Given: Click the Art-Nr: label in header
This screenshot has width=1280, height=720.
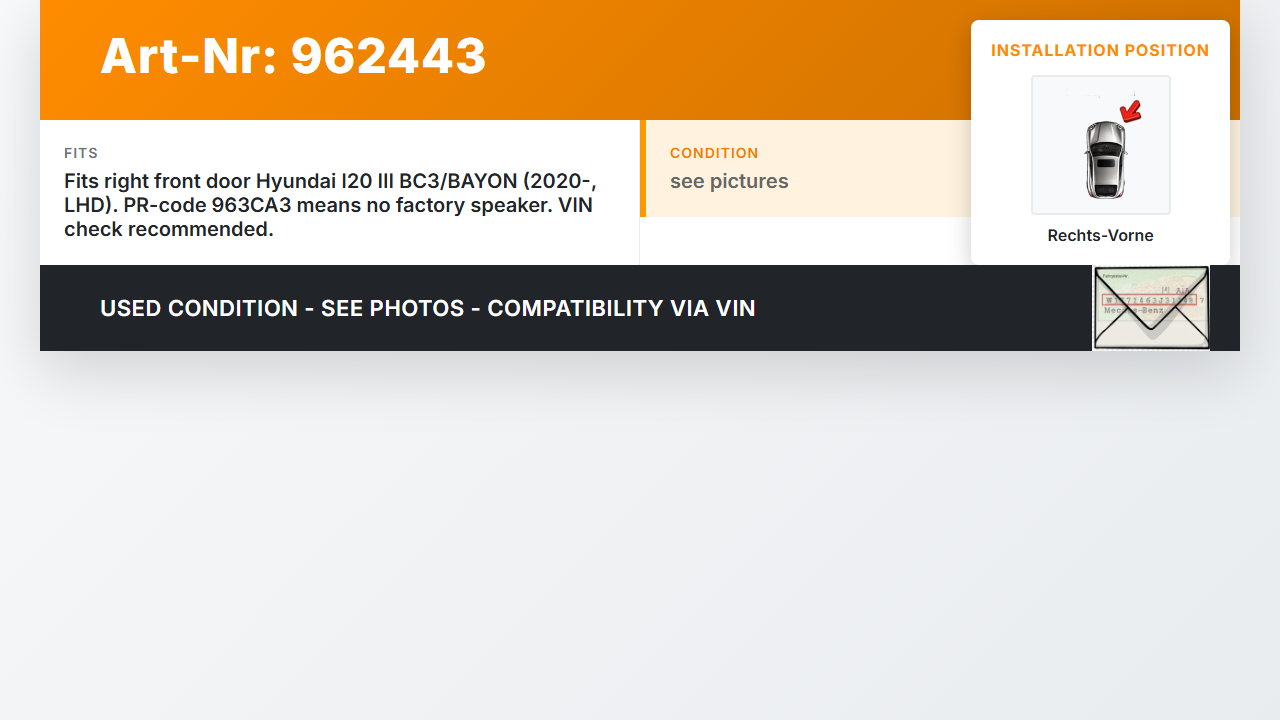Looking at the screenshot, I should point(189,56).
